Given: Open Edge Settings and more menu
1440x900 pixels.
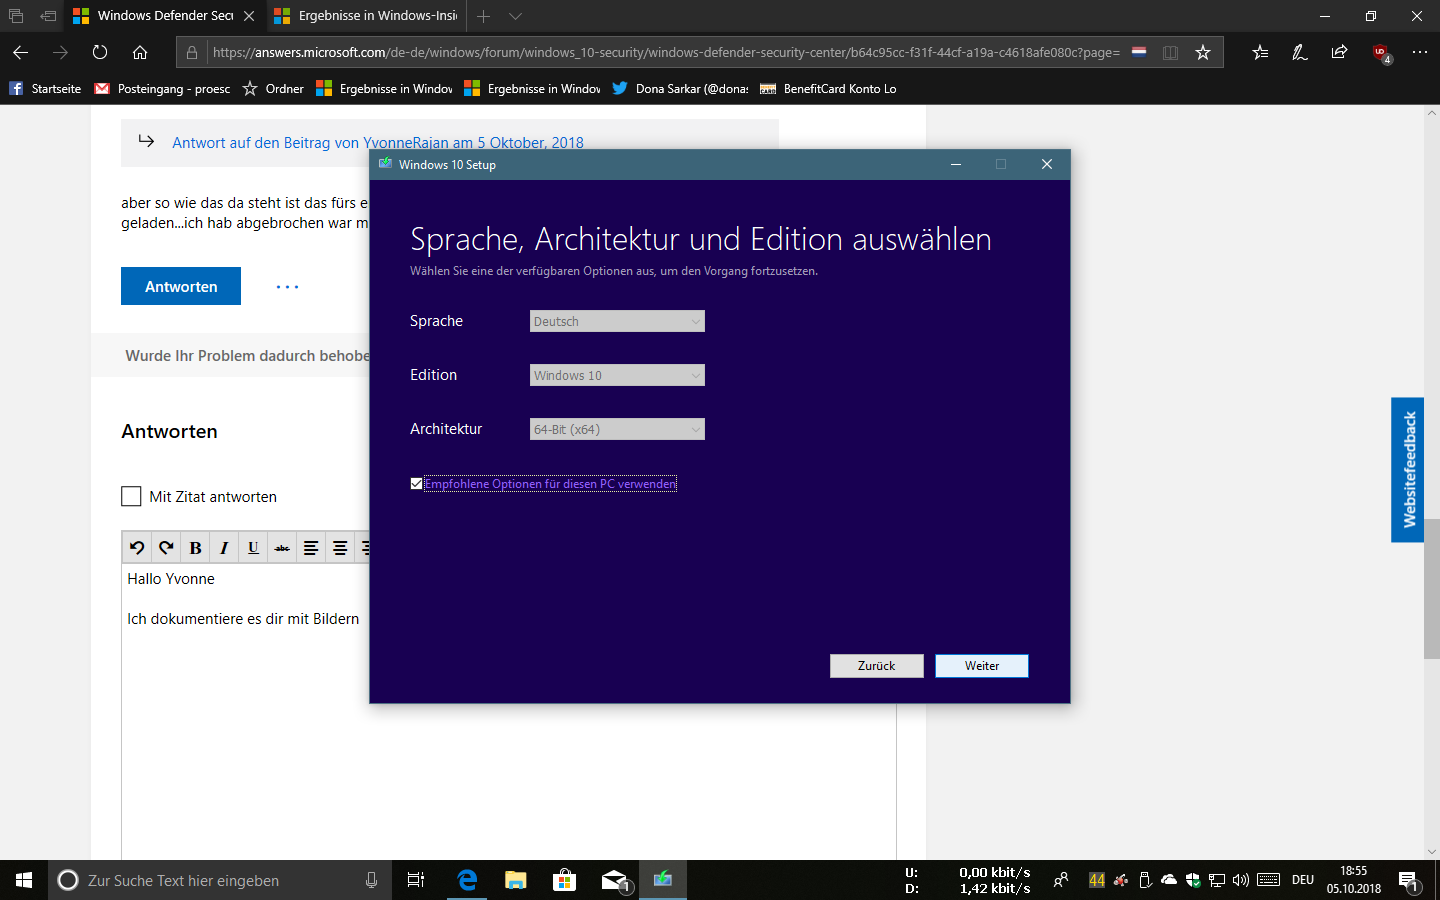Looking at the screenshot, I should [1420, 52].
